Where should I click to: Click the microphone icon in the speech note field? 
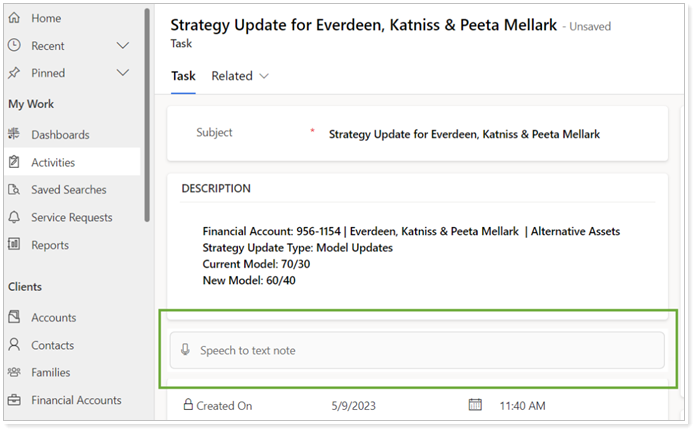(185, 350)
